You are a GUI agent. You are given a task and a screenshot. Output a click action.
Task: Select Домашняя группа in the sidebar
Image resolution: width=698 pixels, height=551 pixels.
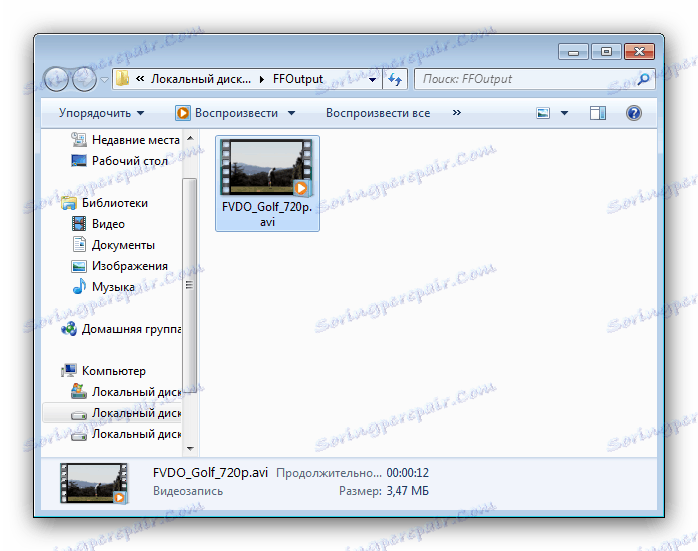131,329
